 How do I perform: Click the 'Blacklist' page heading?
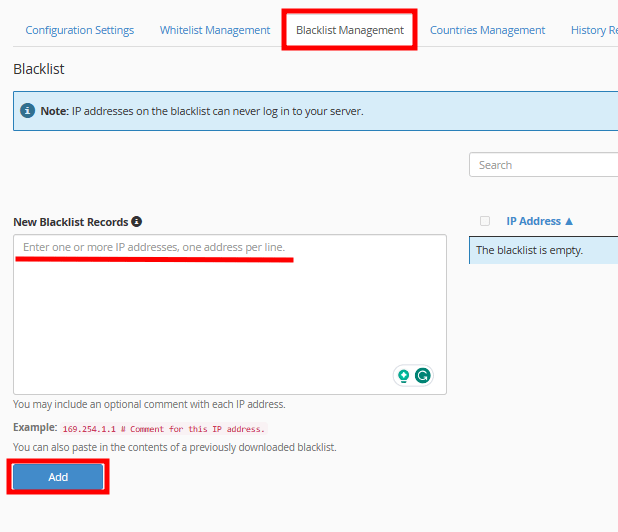(x=39, y=69)
